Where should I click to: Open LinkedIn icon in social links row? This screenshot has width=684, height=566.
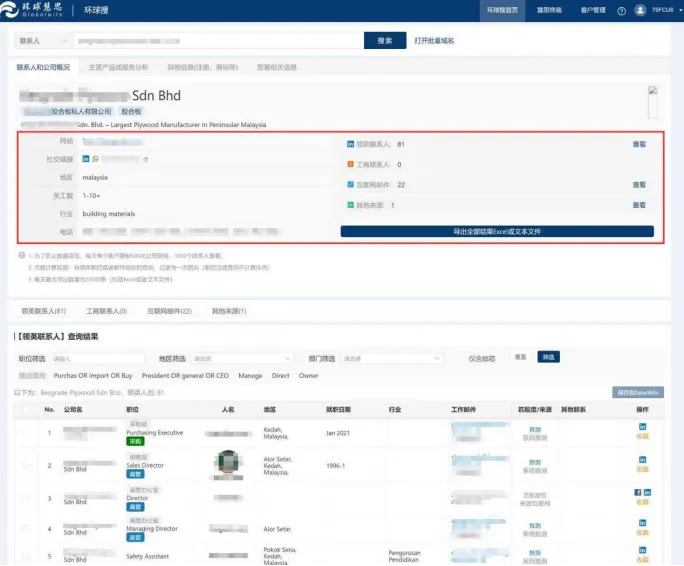coord(86,159)
